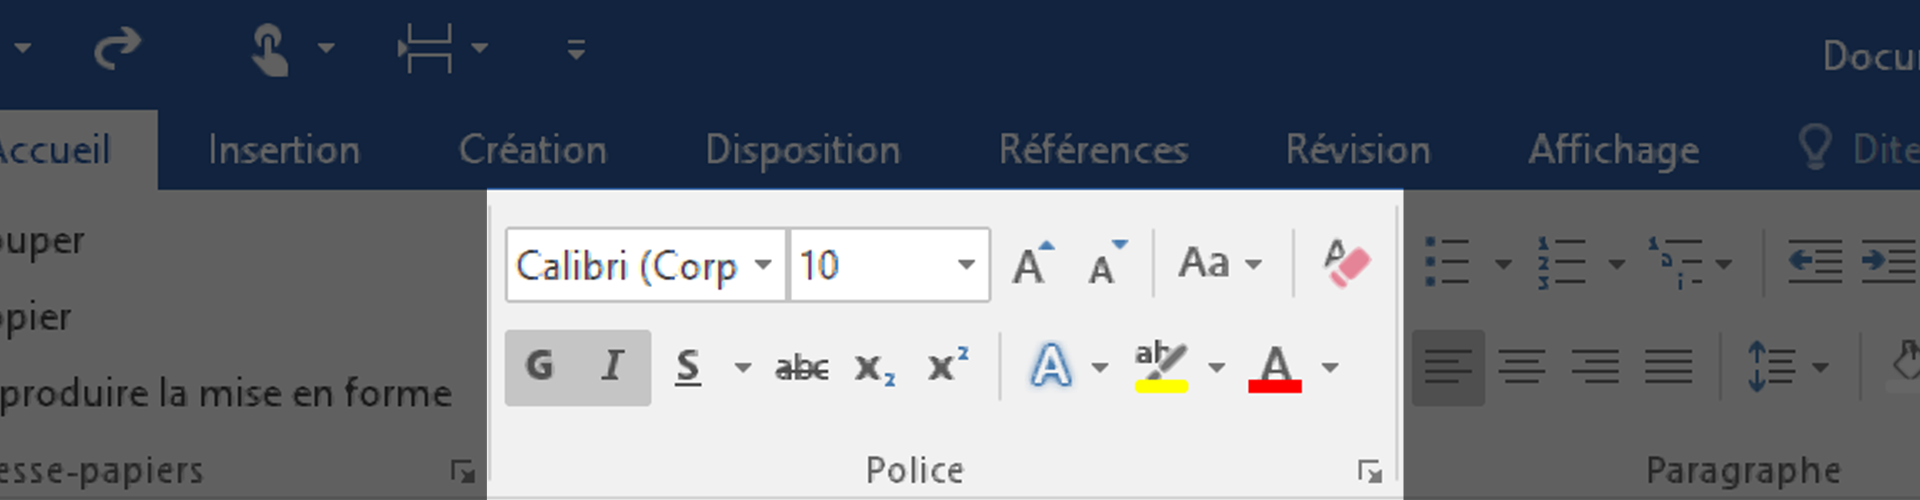
Task: Click Reproduire la mise en forme
Action: (225, 393)
